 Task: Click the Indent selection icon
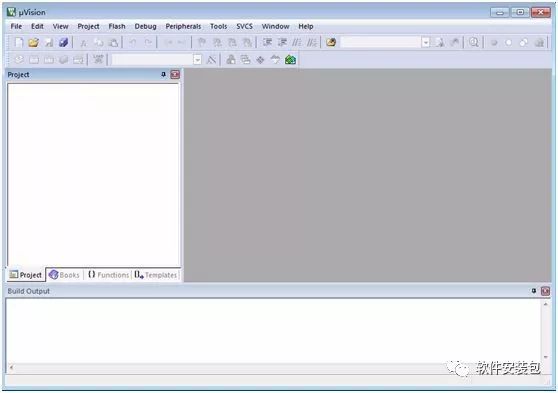pyautogui.click(x=267, y=42)
